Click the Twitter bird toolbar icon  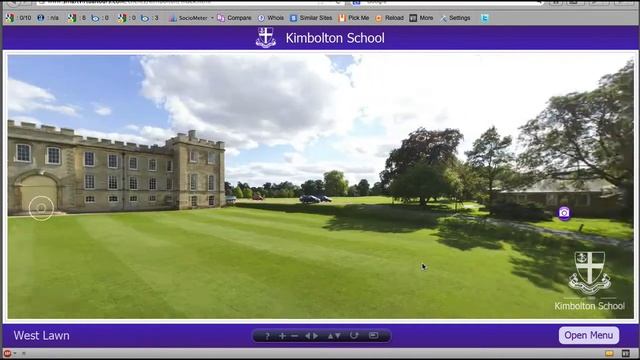point(484,18)
